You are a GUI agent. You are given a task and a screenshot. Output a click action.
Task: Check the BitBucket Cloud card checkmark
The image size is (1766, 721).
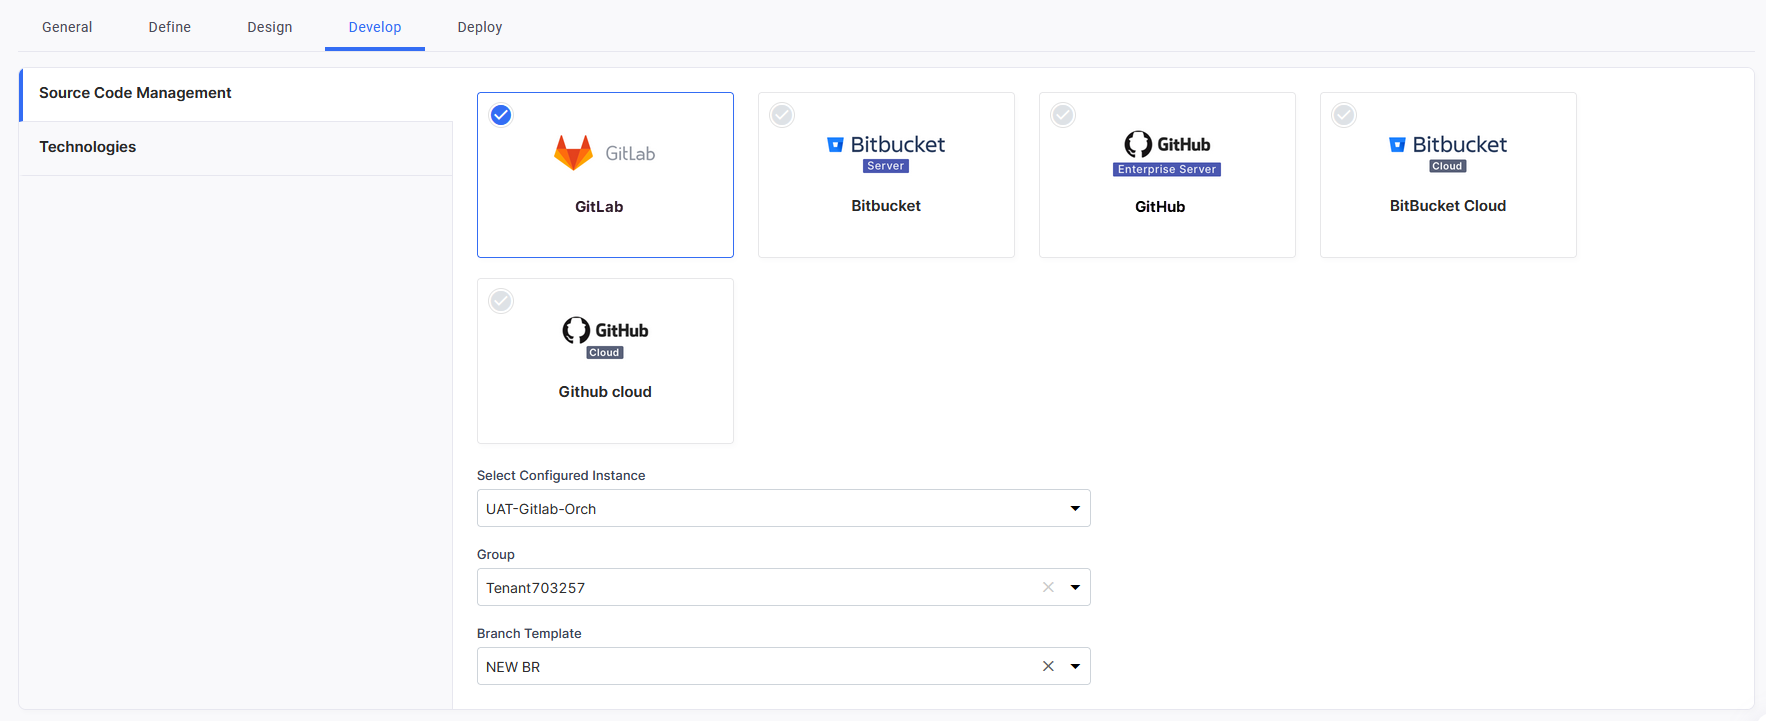click(x=1344, y=115)
